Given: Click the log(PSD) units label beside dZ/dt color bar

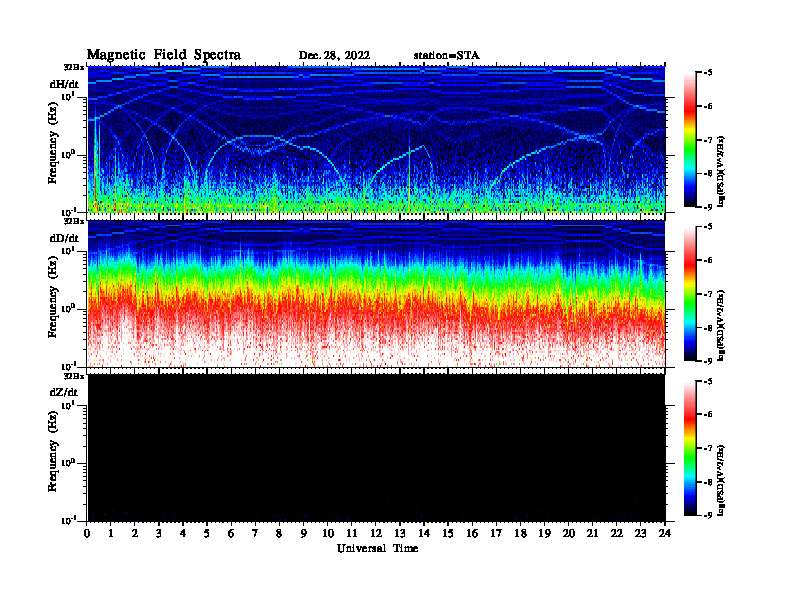Looking at the screenshot, I should click(x=722, y=480).
